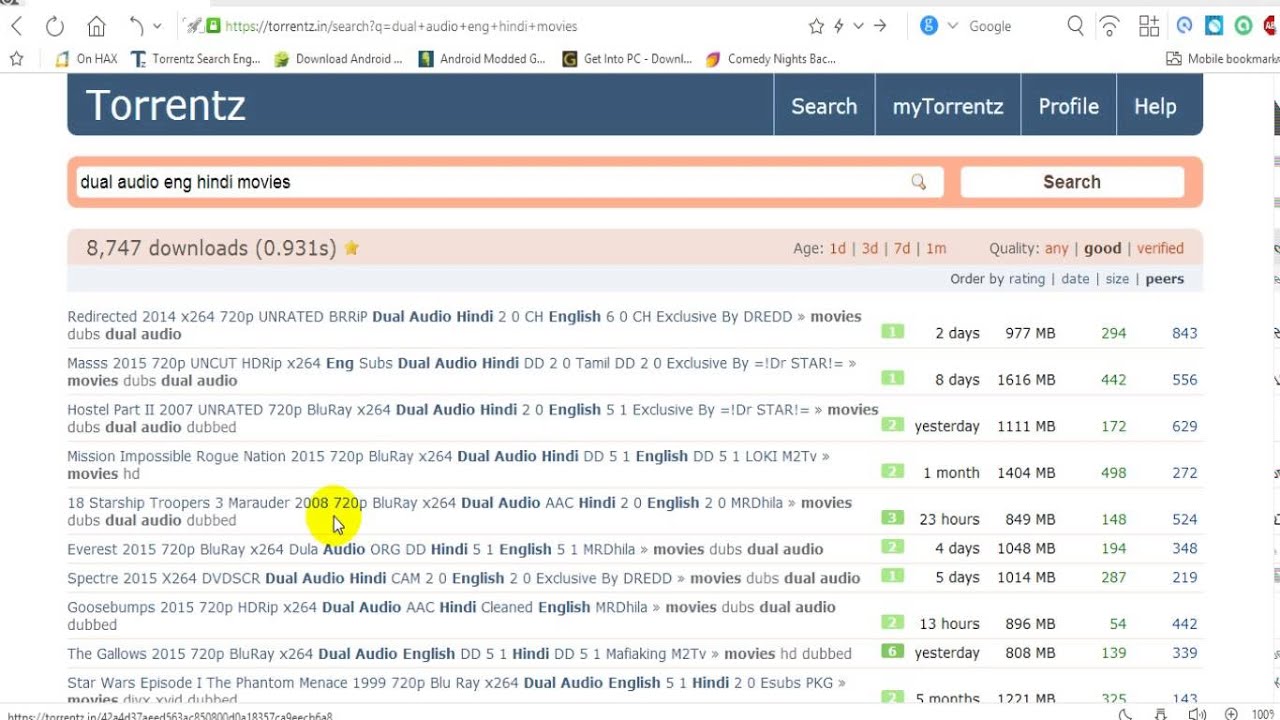Open The Gallows 2015 torrent result
This screenshot has height=720, width=1280.
pos(387,654)
